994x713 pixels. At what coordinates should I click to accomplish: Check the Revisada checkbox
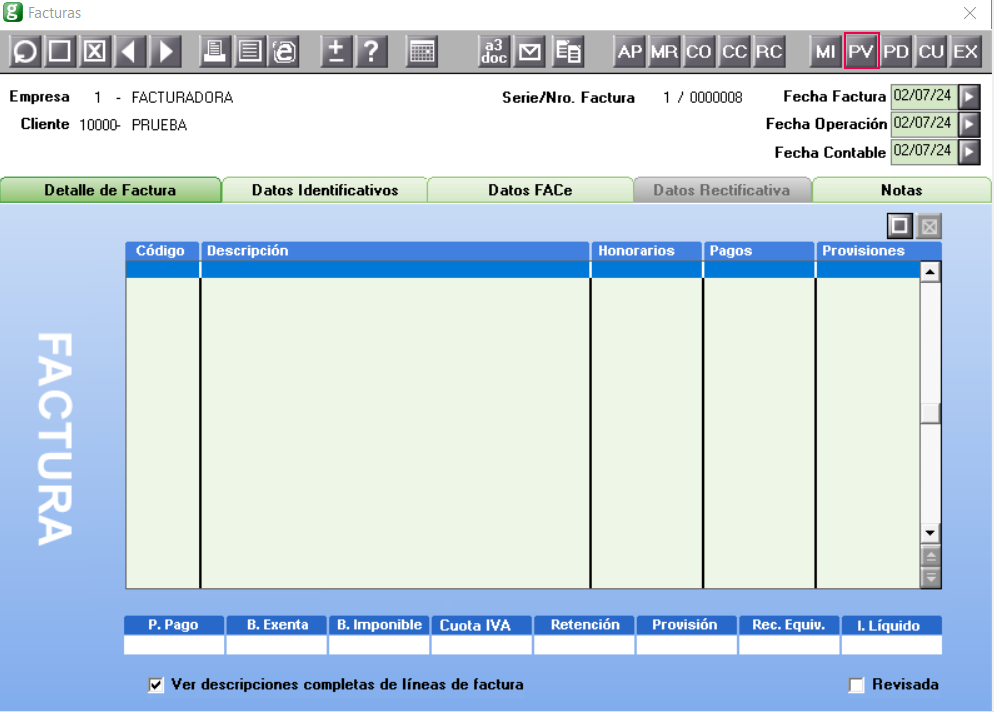click(856, 685)
